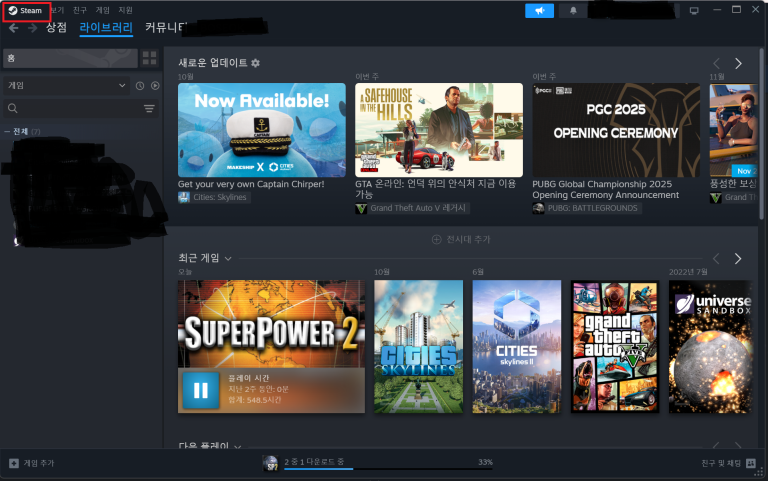Open the 지원 menu

[x=125, y=10]
